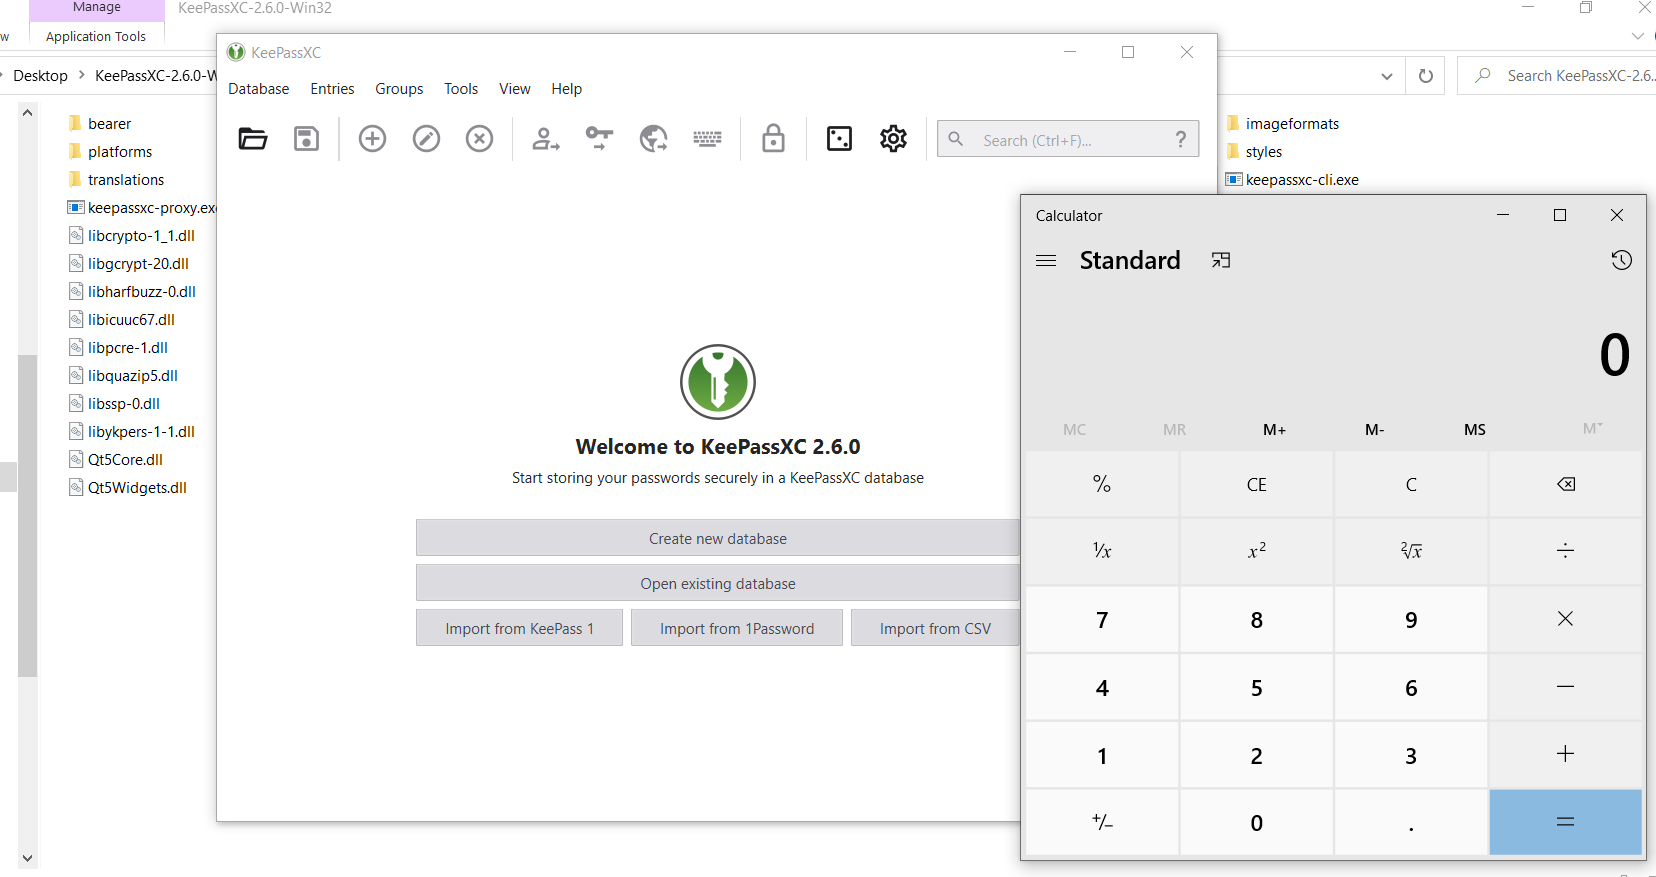Click Calculator reciprocal 1/x key
The image size is (1656, 877).
tap(1102, 551)
